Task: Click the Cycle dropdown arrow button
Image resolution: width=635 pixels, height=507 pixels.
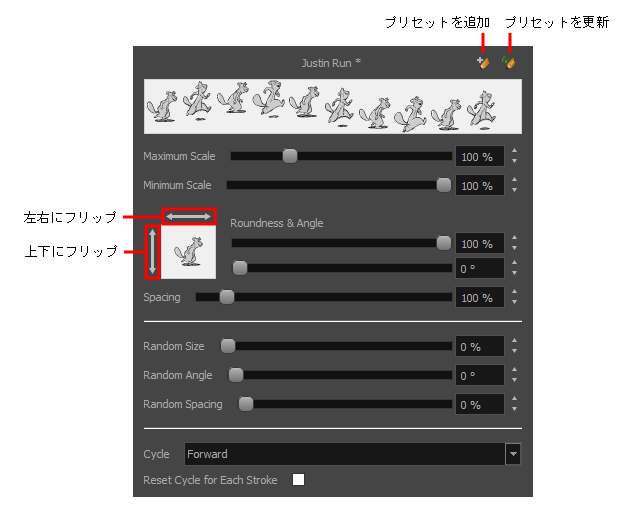Action: [513, 454]
